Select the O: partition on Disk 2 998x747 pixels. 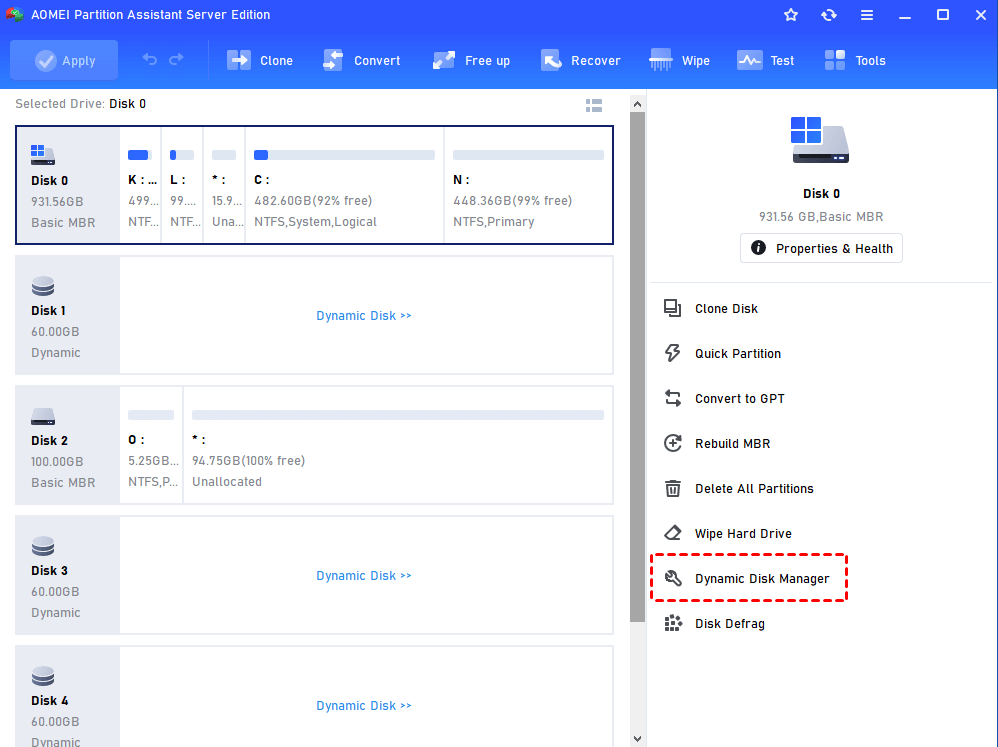tap(151, 445)
